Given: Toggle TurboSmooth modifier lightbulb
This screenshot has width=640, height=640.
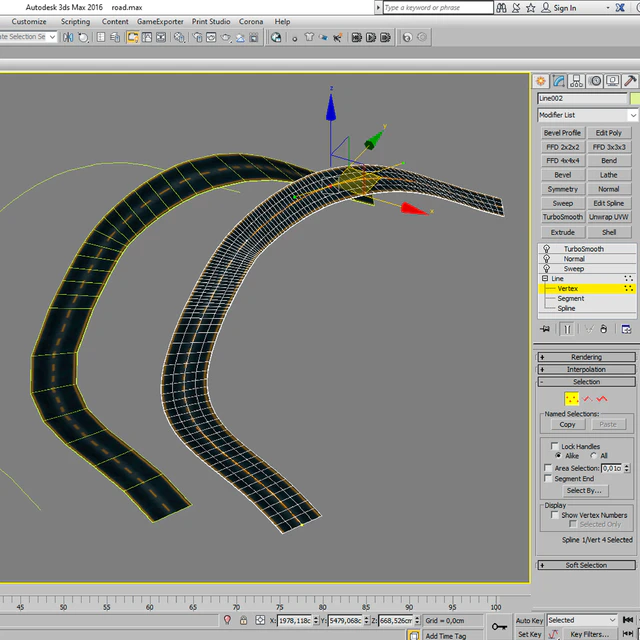Looking at the screenshot, I should pos(546,249).
